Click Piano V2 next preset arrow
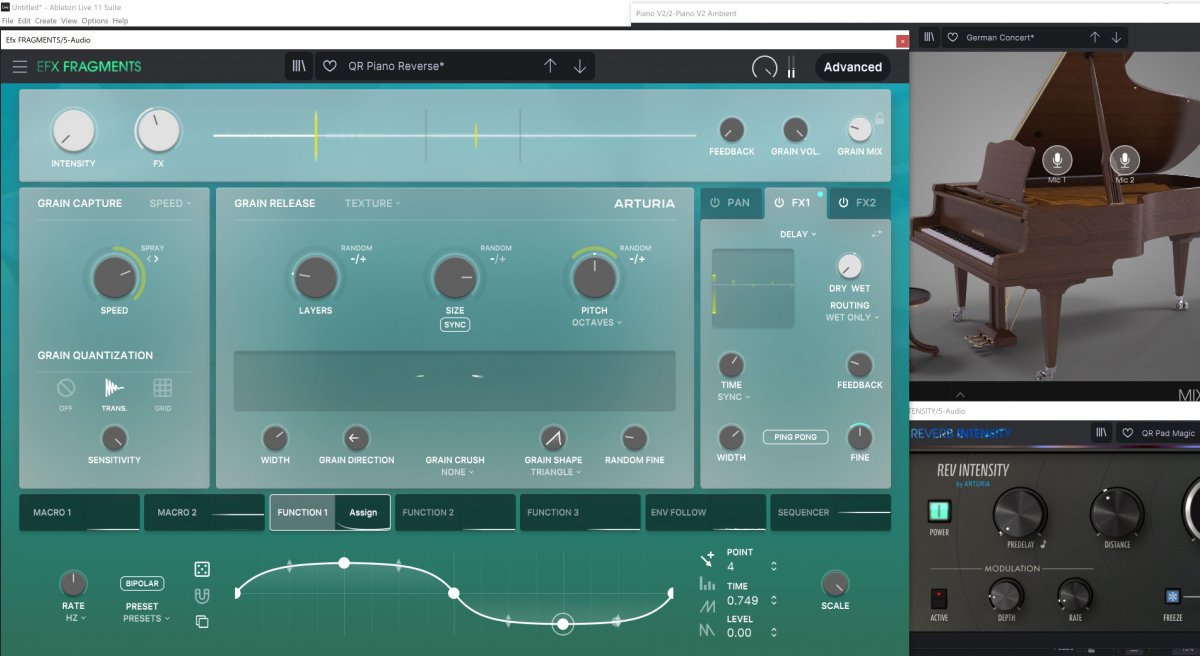 pyautogui.click(x=1117, y=37)
